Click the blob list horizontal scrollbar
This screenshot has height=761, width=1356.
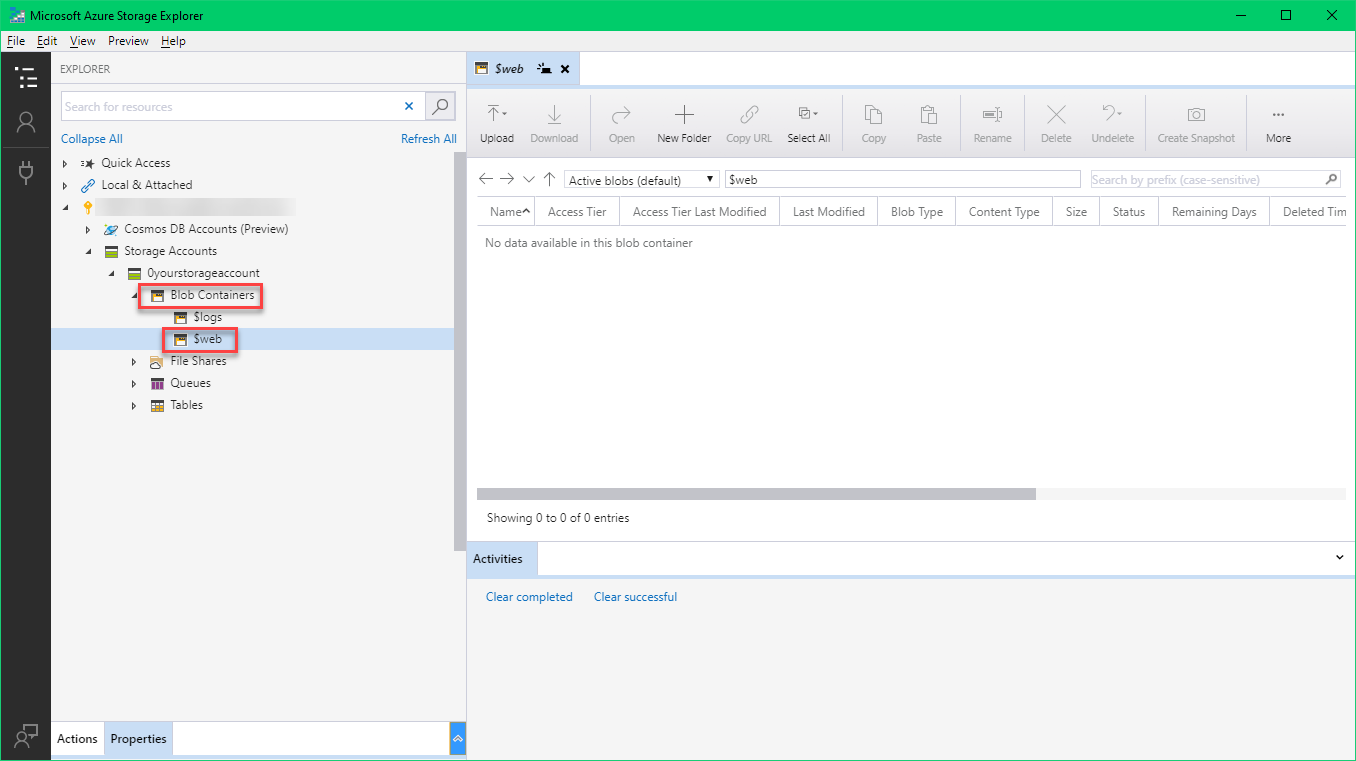(756, 493)
